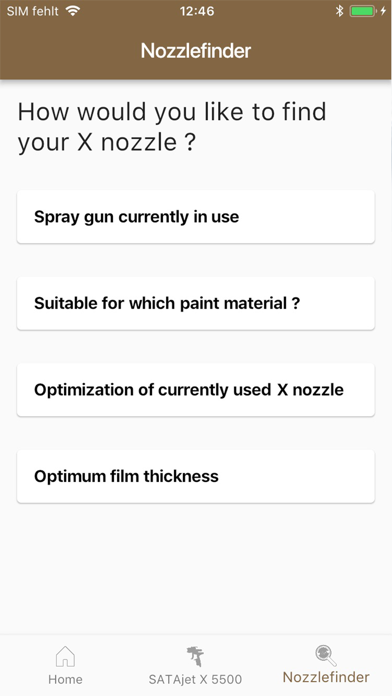Select the Nozzlefinder tab label
This screenshot has width=392, height=696.
[x=326, y=677]
